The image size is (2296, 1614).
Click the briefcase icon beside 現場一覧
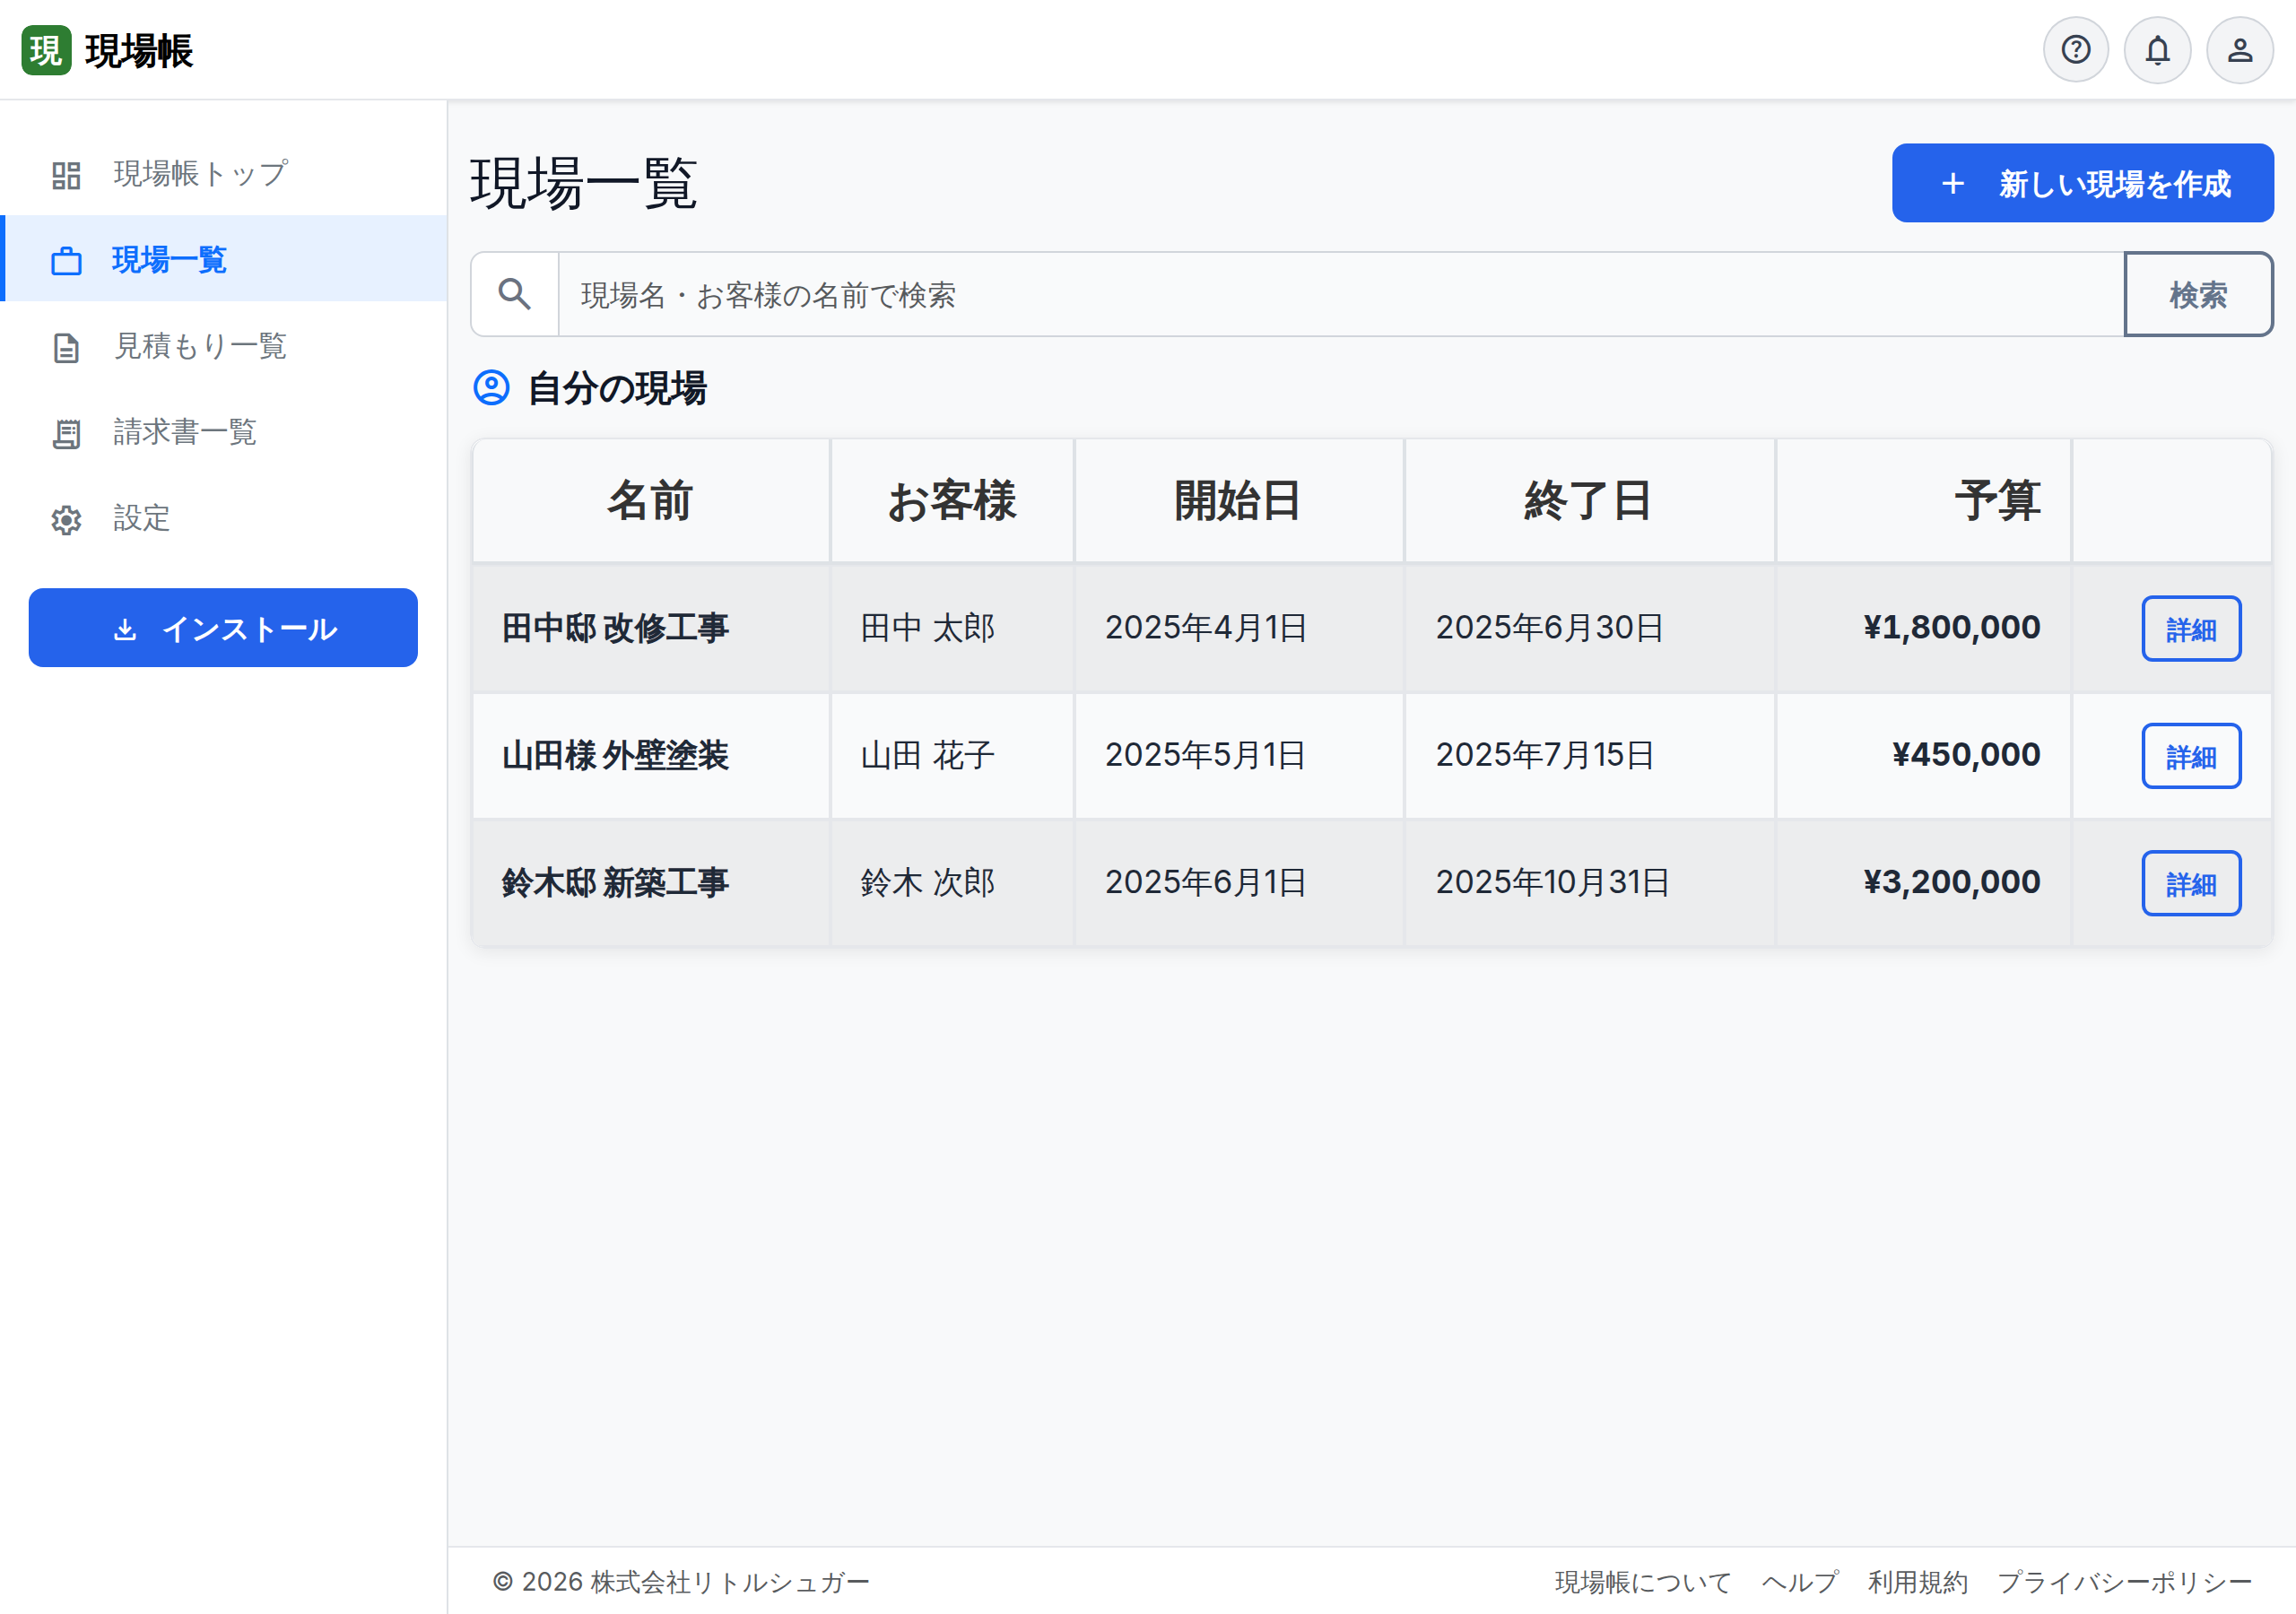click(x=66, y=261)
